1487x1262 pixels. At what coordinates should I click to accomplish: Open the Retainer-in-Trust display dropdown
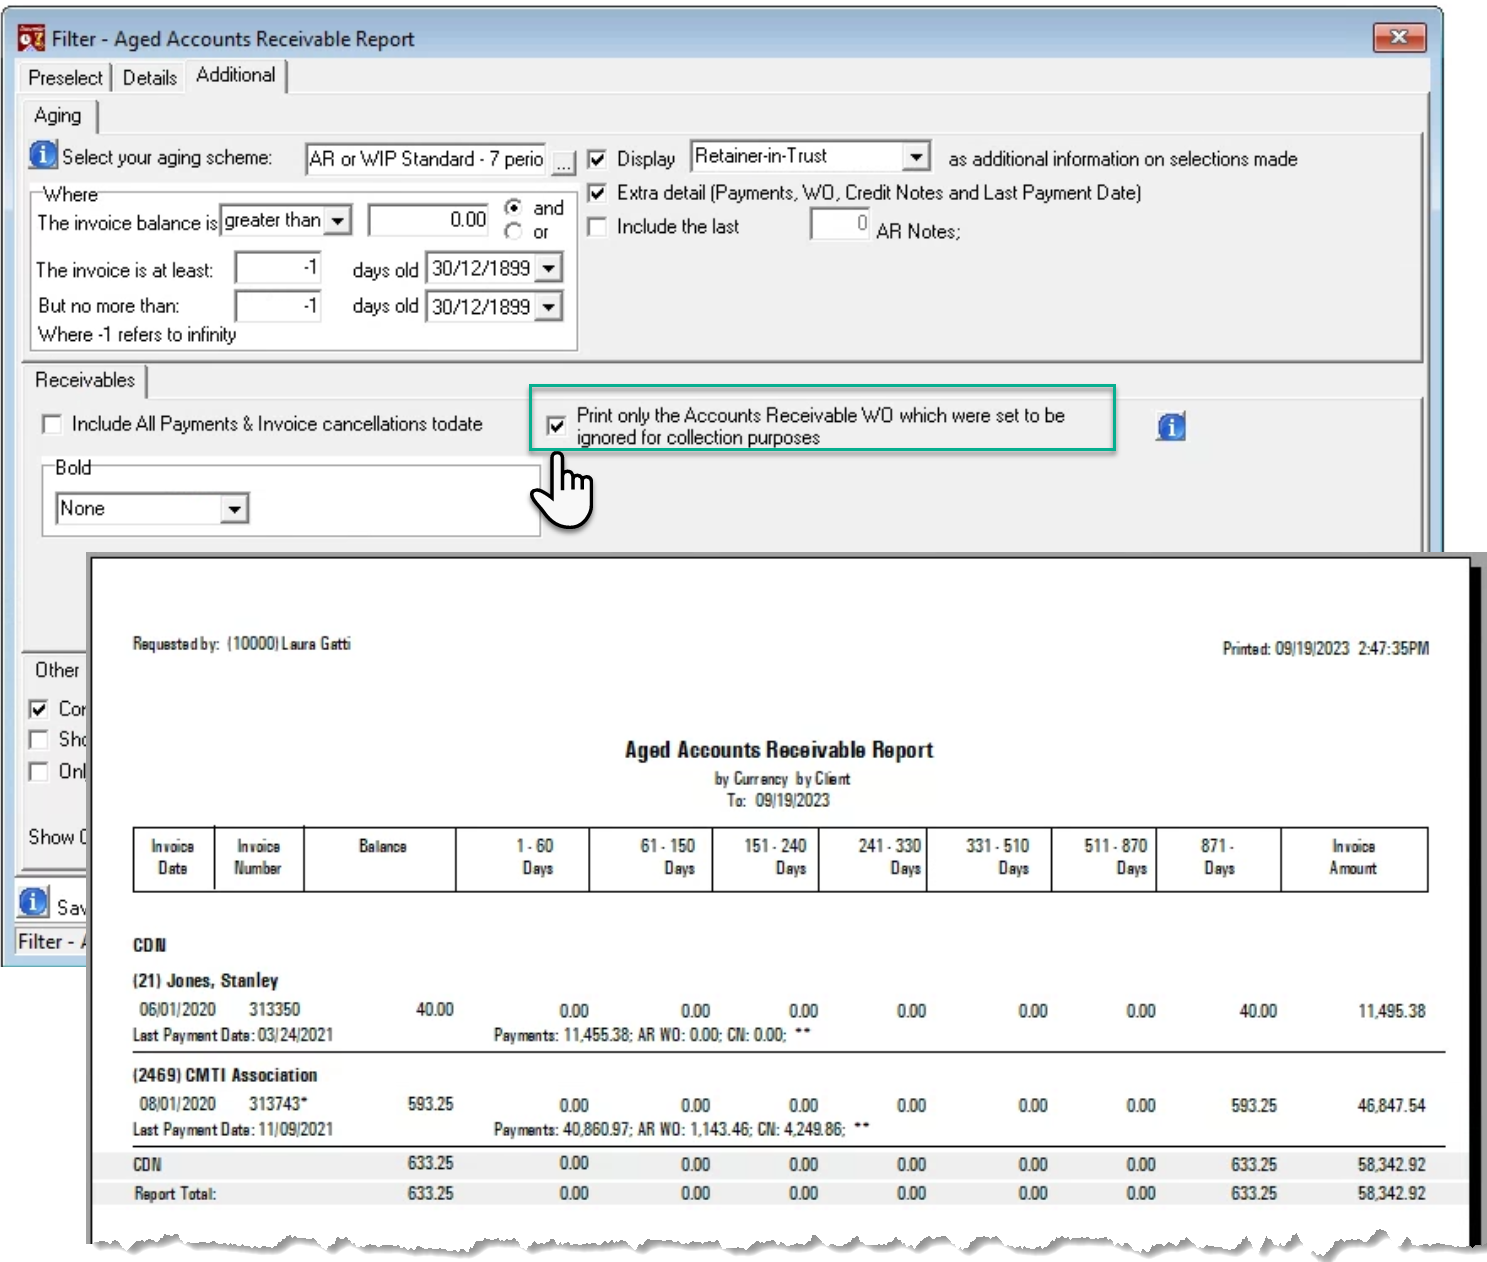tap(916, 157)
